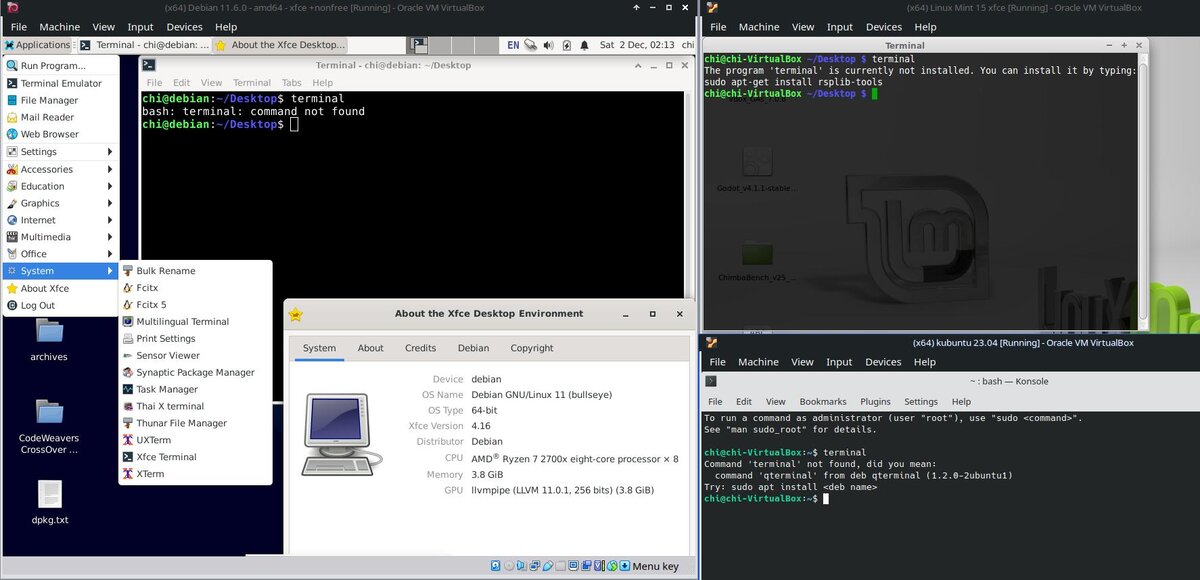Open Input menu in the Linux Mint VirtualBox window
The width and height of the screenshot is (1200, 580).
pos(840,27)
